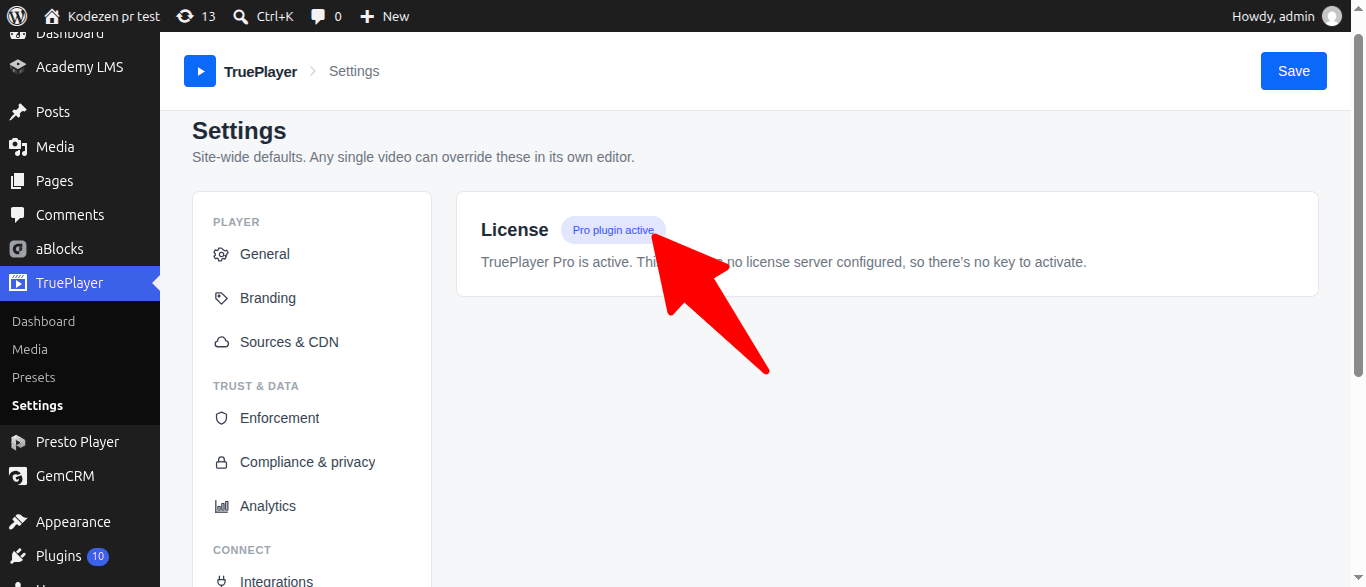Open the Analytics settings section
Screen dimensions: 1366x587
pyautogui.click(x=312, y=506)
